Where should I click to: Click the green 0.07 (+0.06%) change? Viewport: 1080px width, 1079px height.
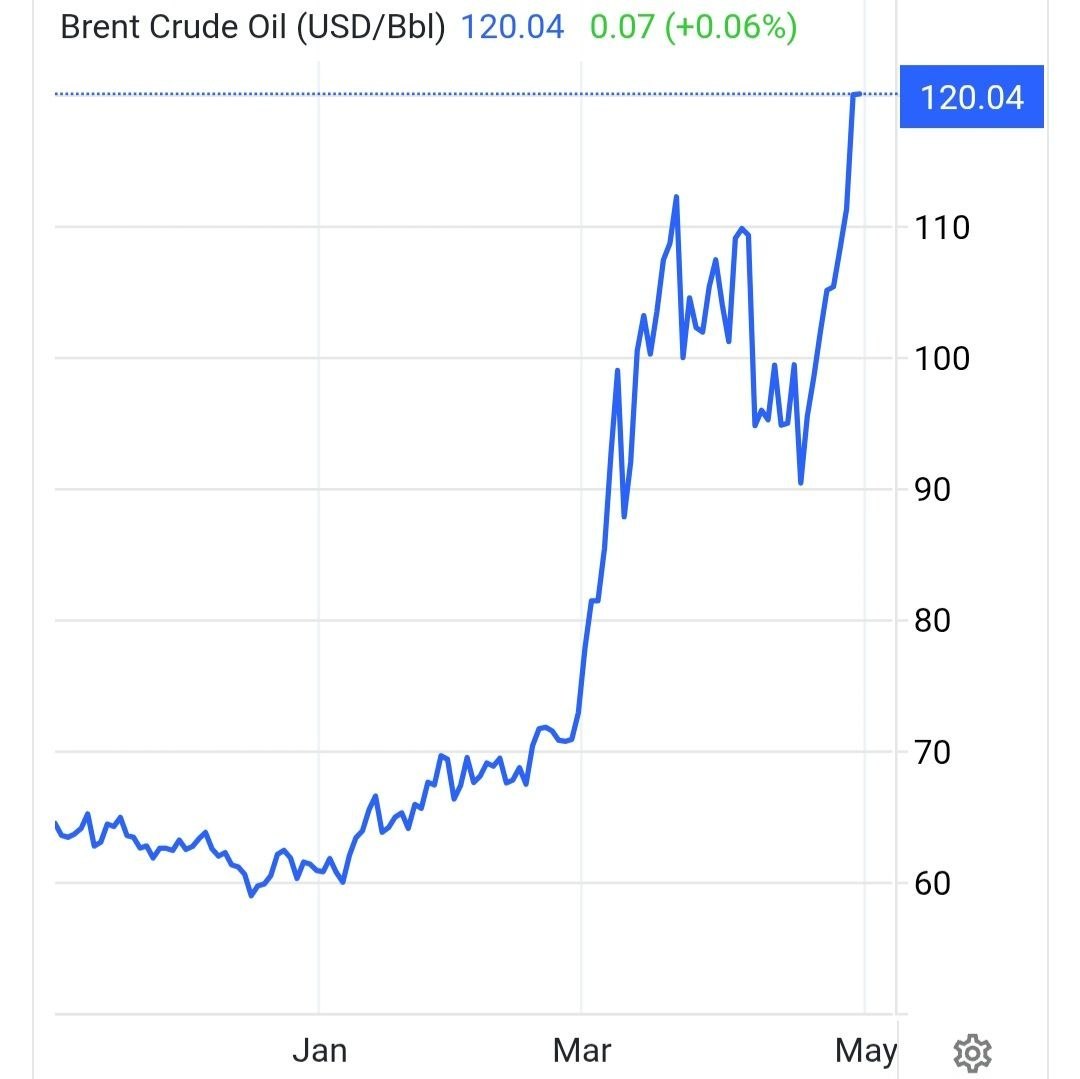click(693, 27)
